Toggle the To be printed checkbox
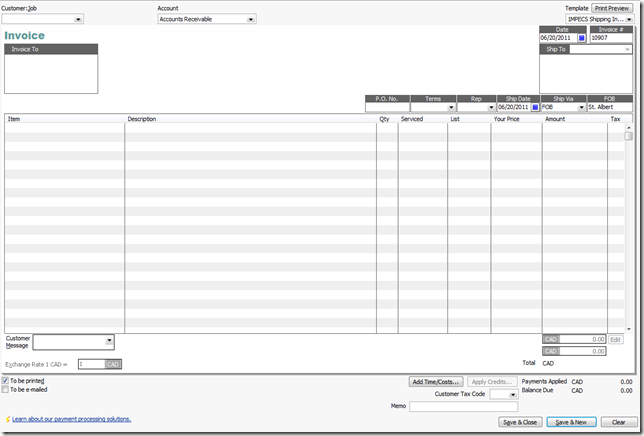Viewport: 644px width, 436px height. point(5,381)
